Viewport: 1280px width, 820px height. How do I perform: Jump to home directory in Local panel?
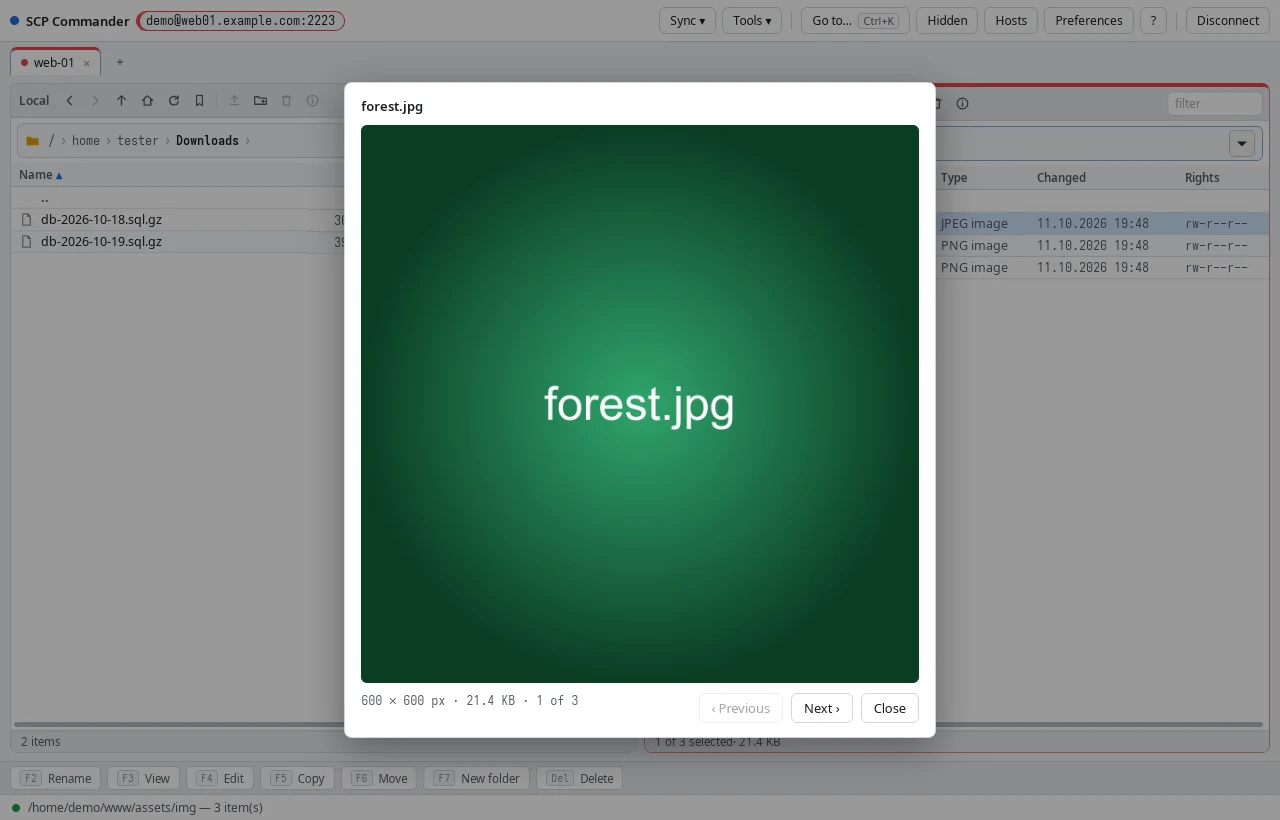pos(148,101)
